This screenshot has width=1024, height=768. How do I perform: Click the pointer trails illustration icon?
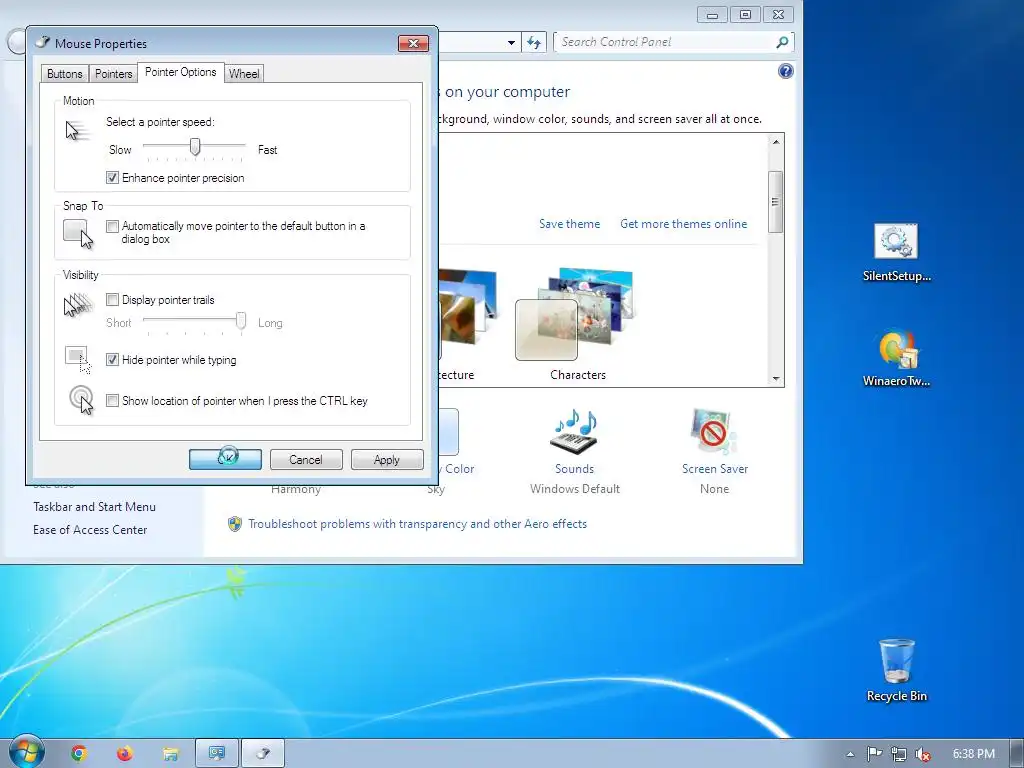click(78, 305)
